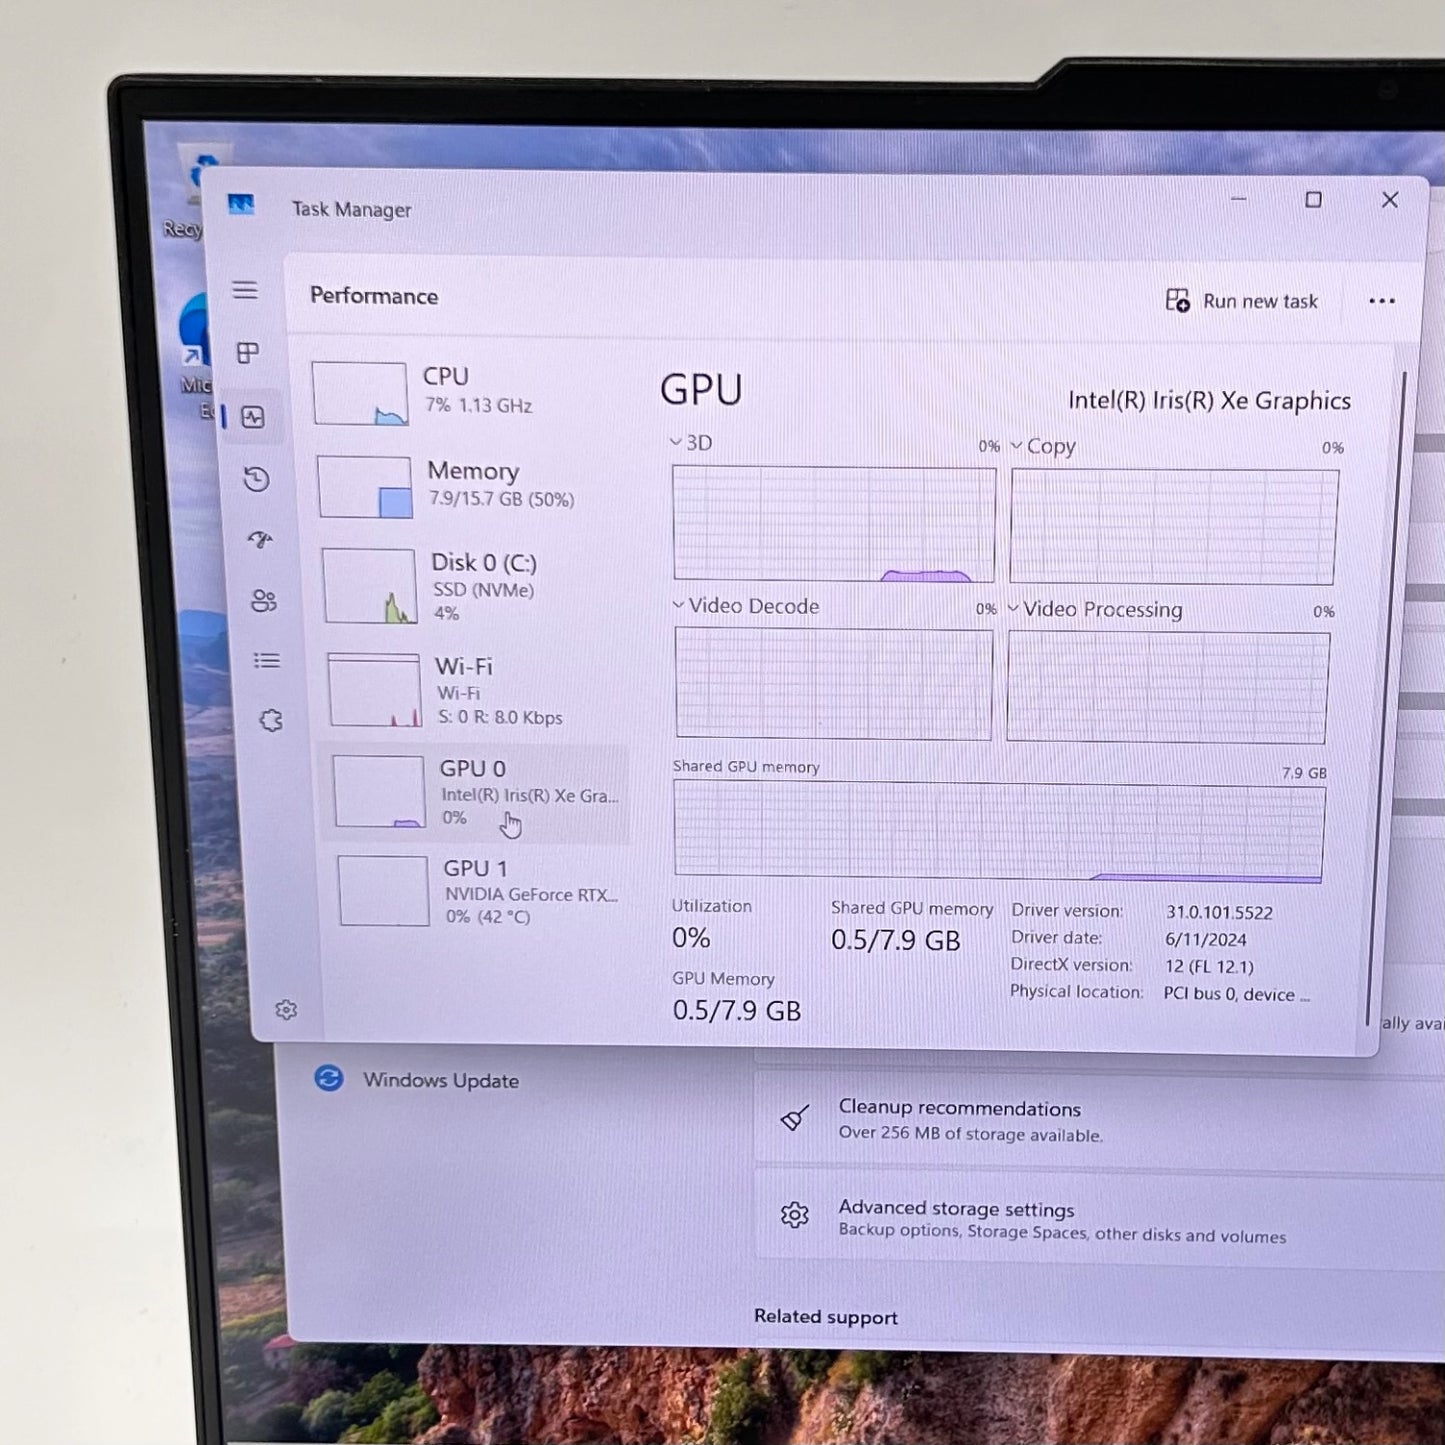Maximize the Task Manager window
Viewport: 1445px width, 1445px height.
[x=1314, y=199]
